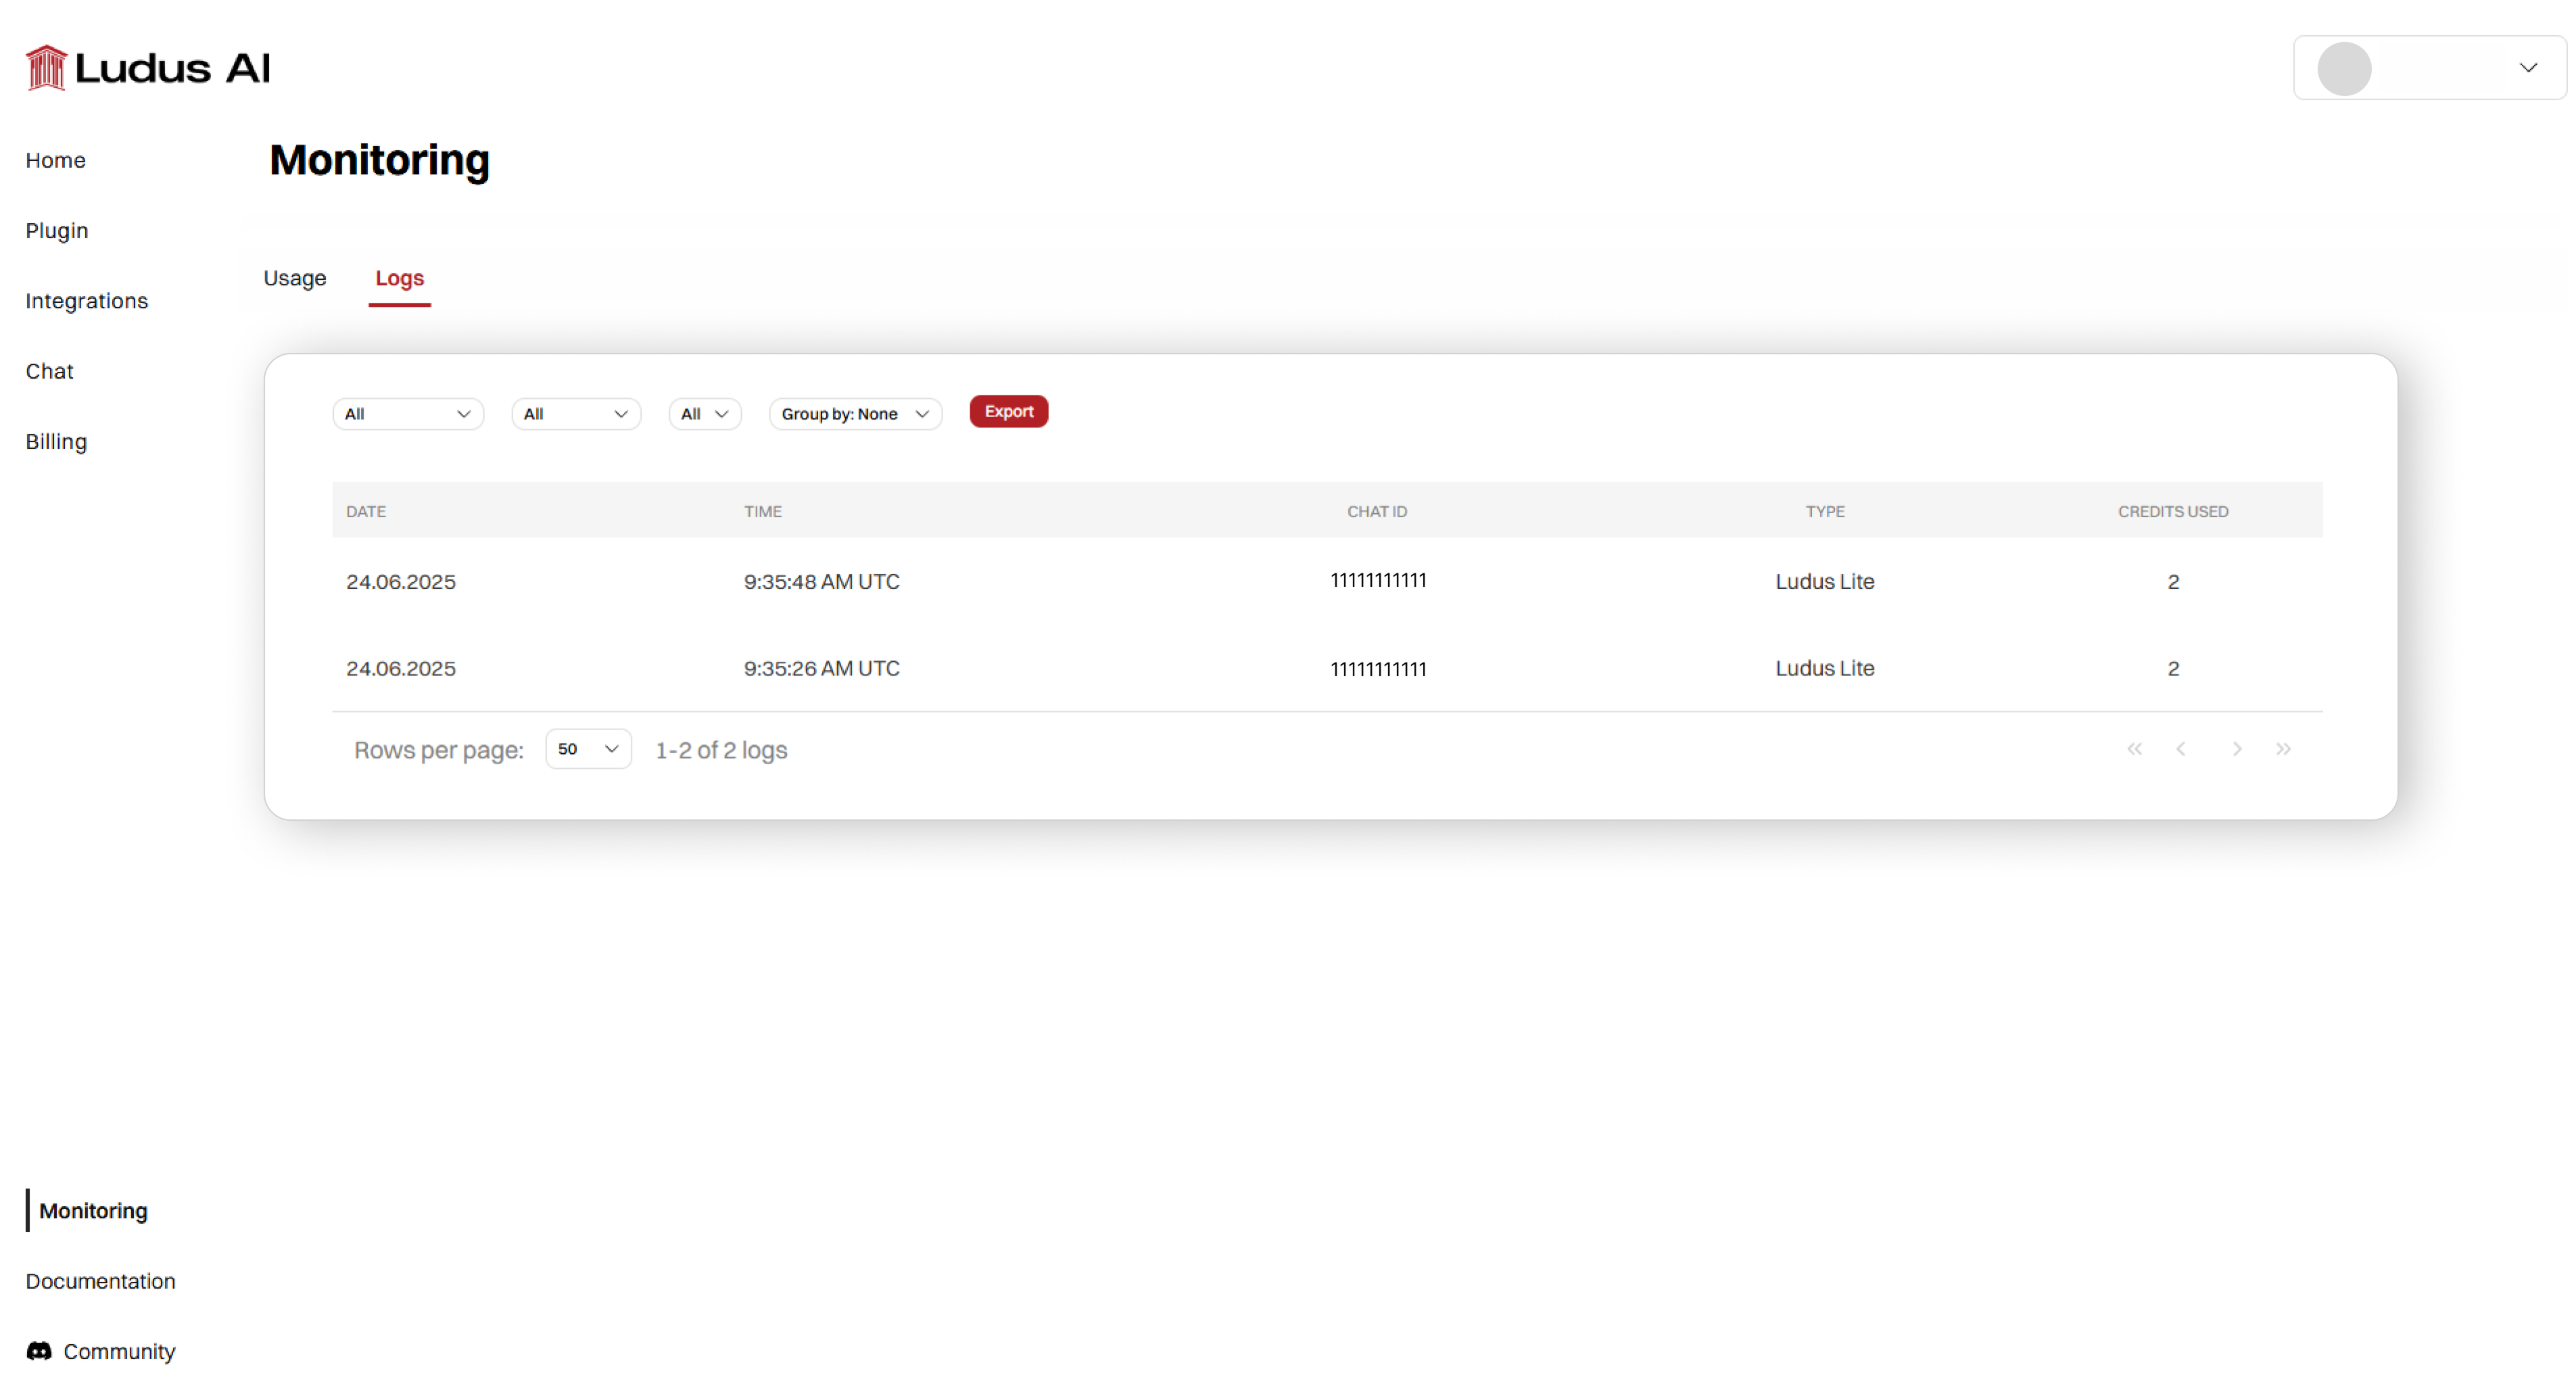
Task: Click the Ludus AI brand name
Action: [173, 68]
